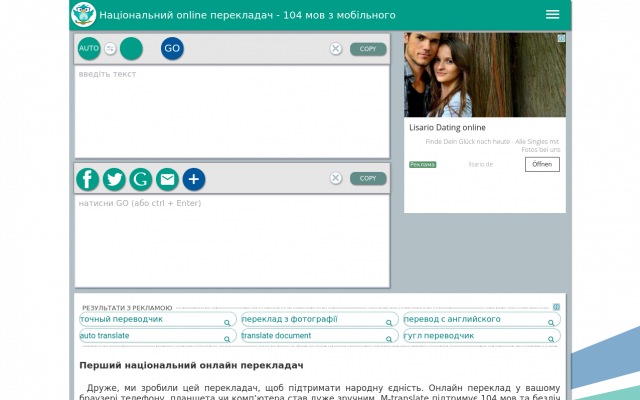Copy translated text using bottom COPY
The height and width of the screenshot is (400, 640).
coord(368,178)
